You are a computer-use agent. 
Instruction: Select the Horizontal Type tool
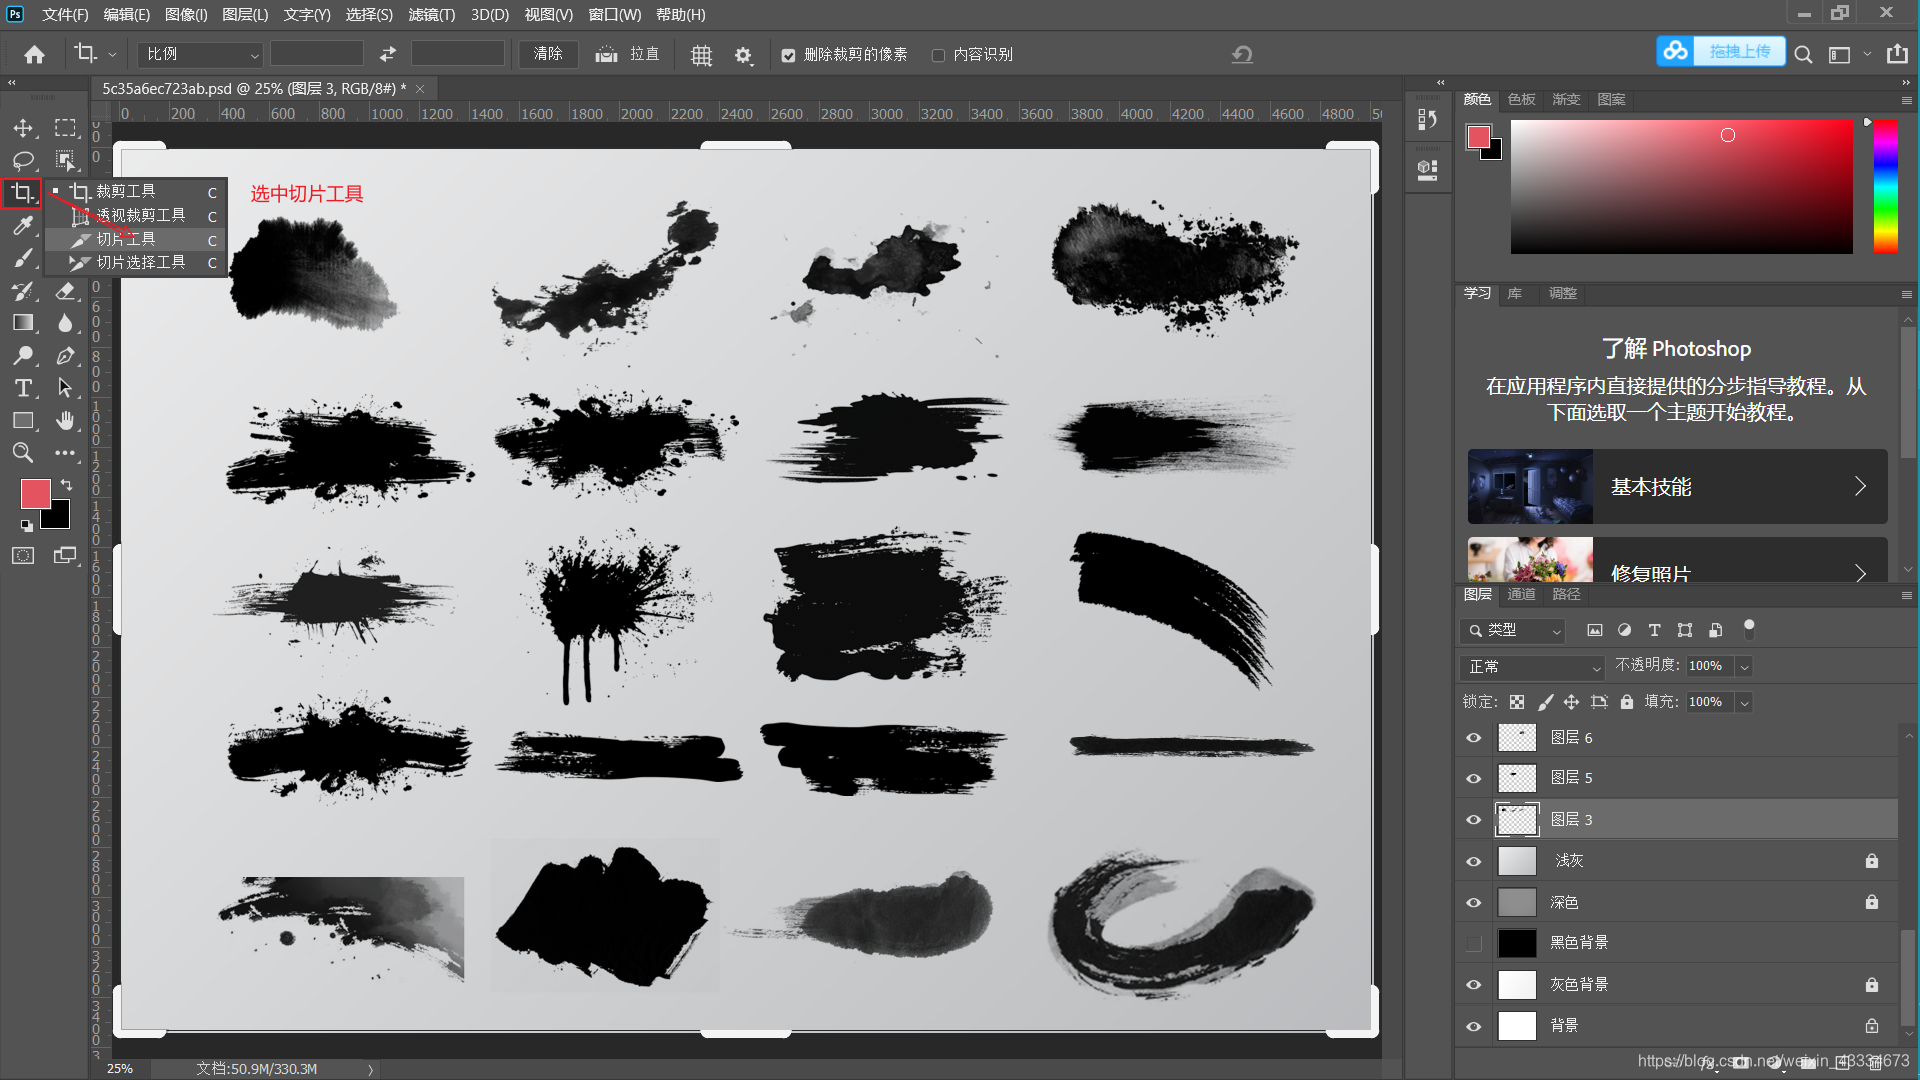pos(22,388)
